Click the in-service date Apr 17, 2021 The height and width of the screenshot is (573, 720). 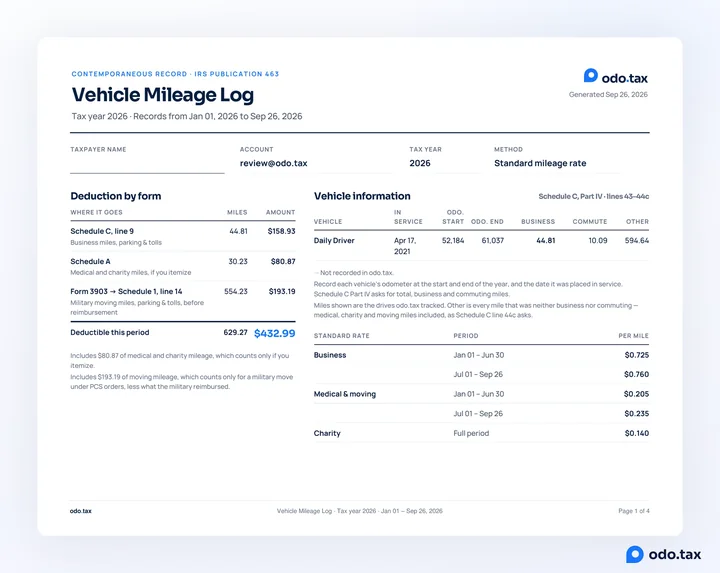coord(405,246)
